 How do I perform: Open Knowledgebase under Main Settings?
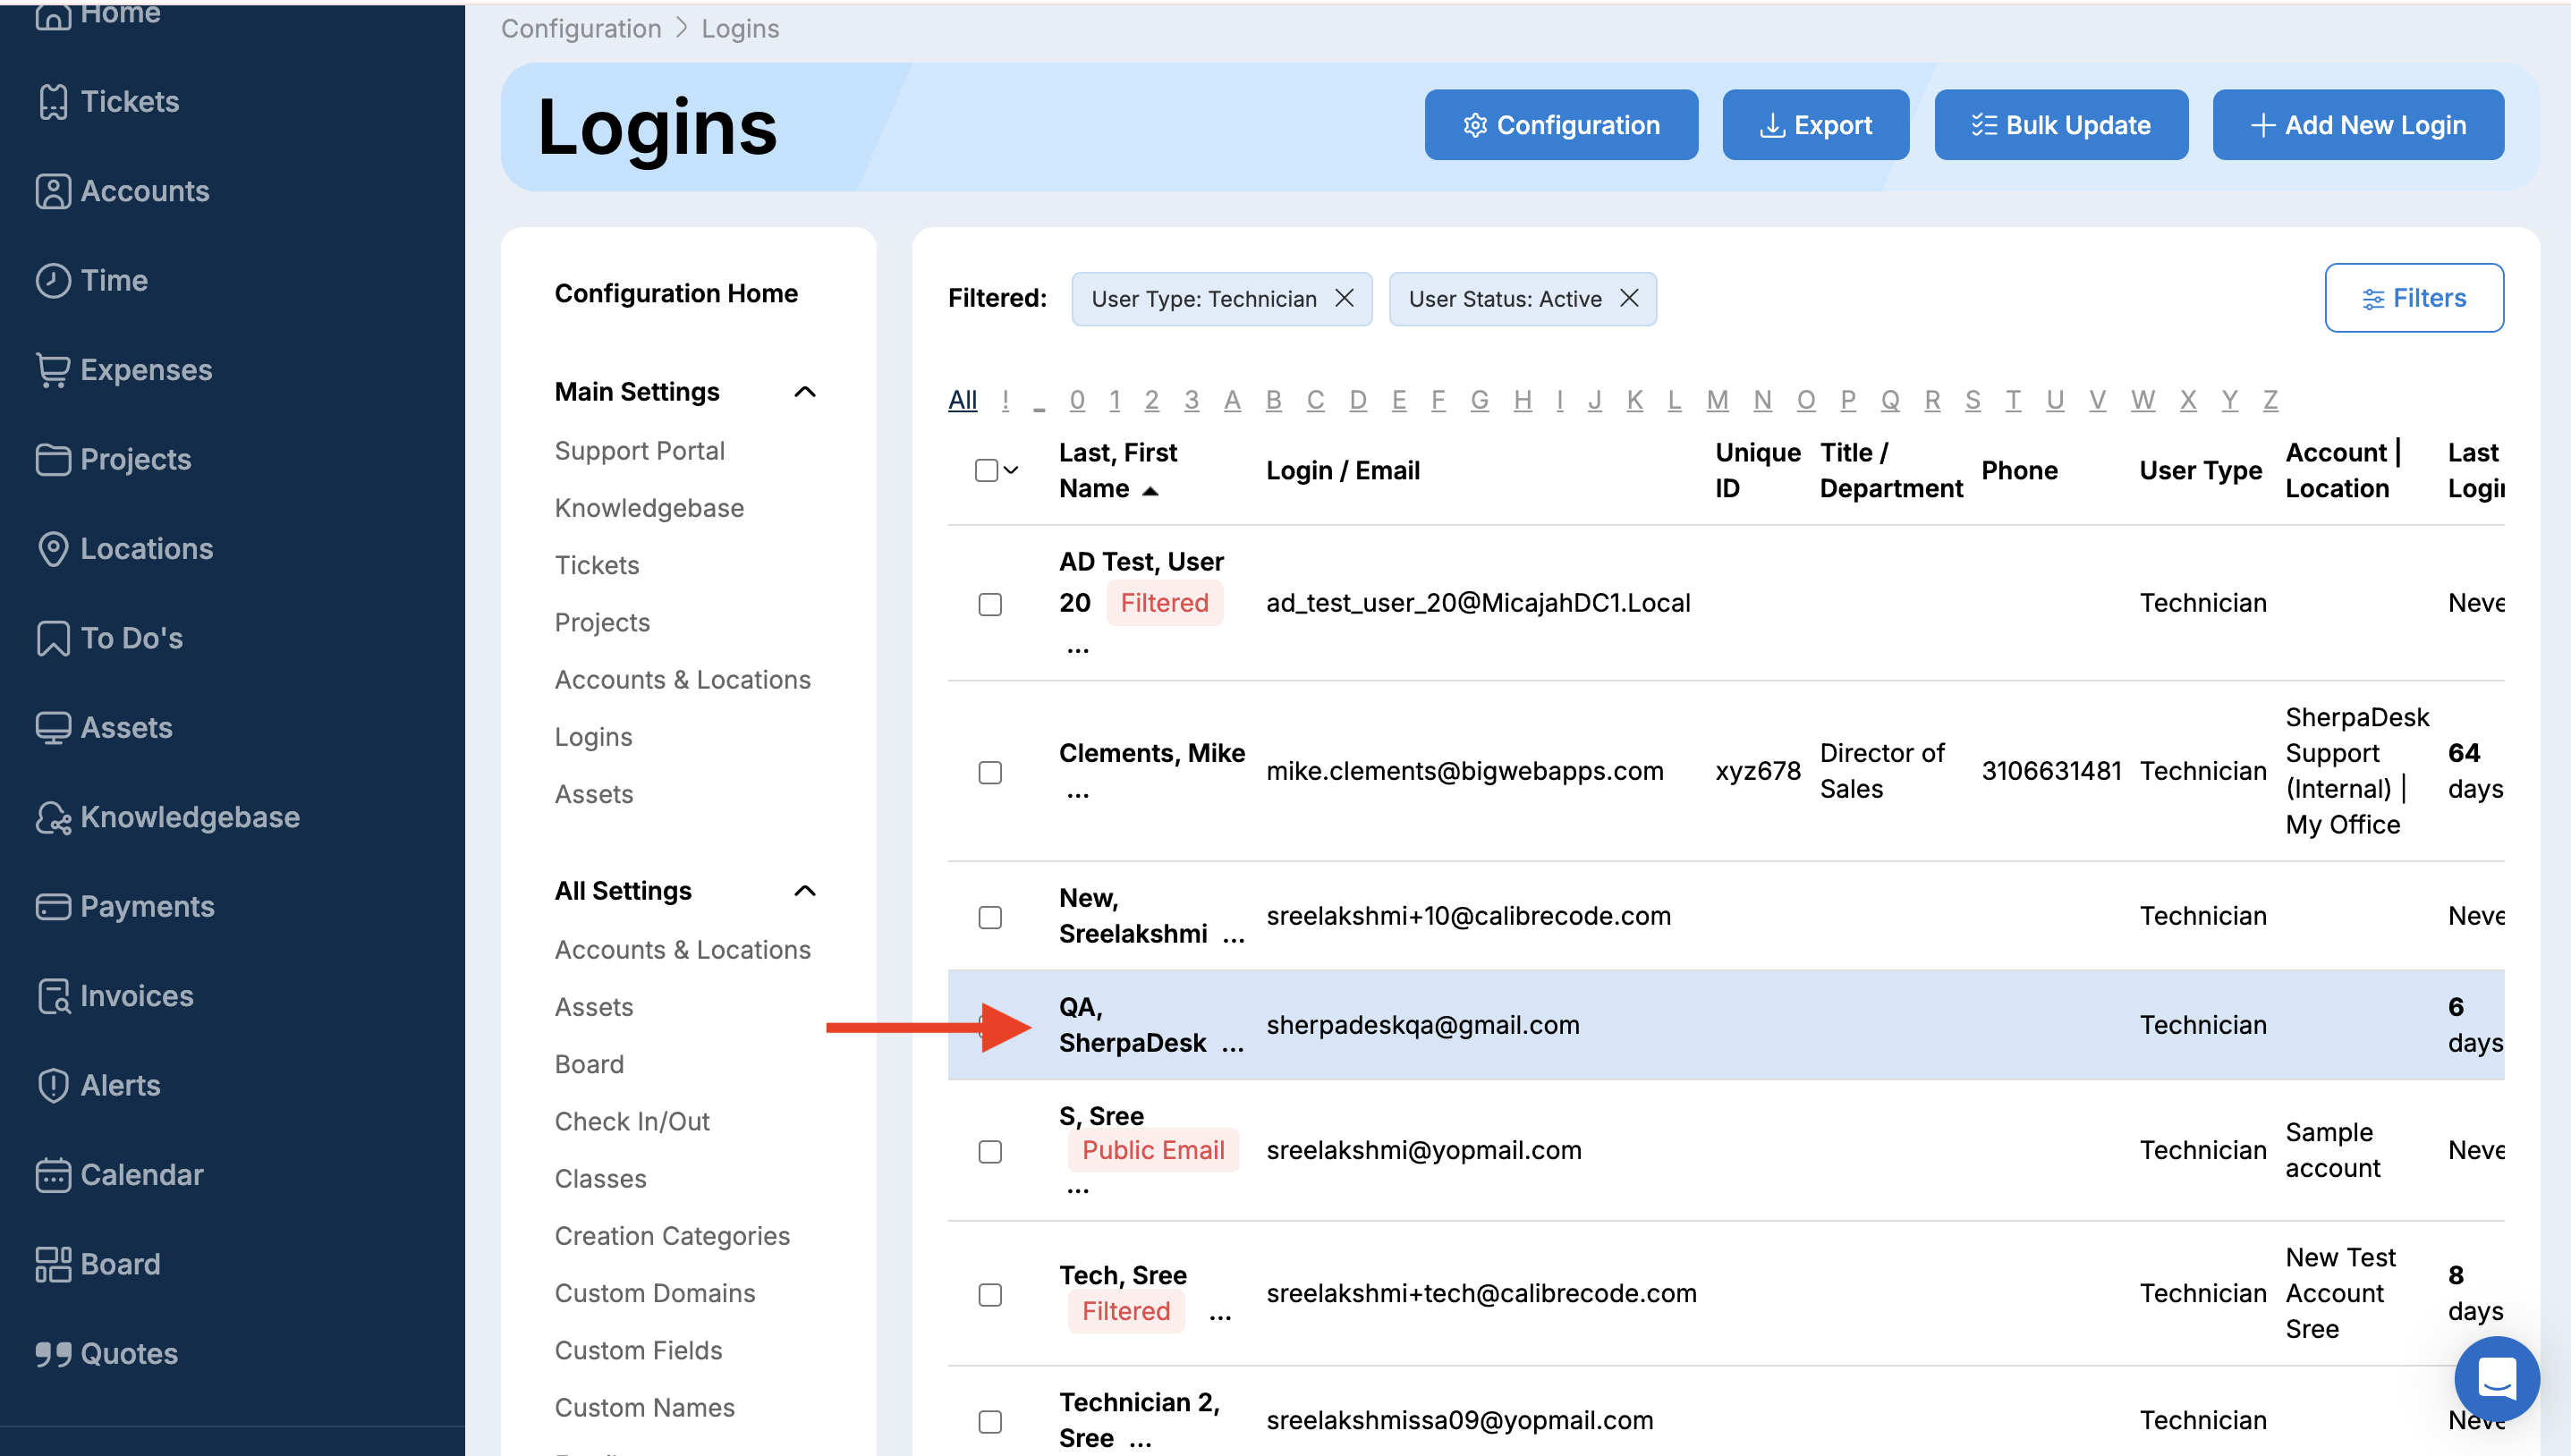tap(649, 508)
